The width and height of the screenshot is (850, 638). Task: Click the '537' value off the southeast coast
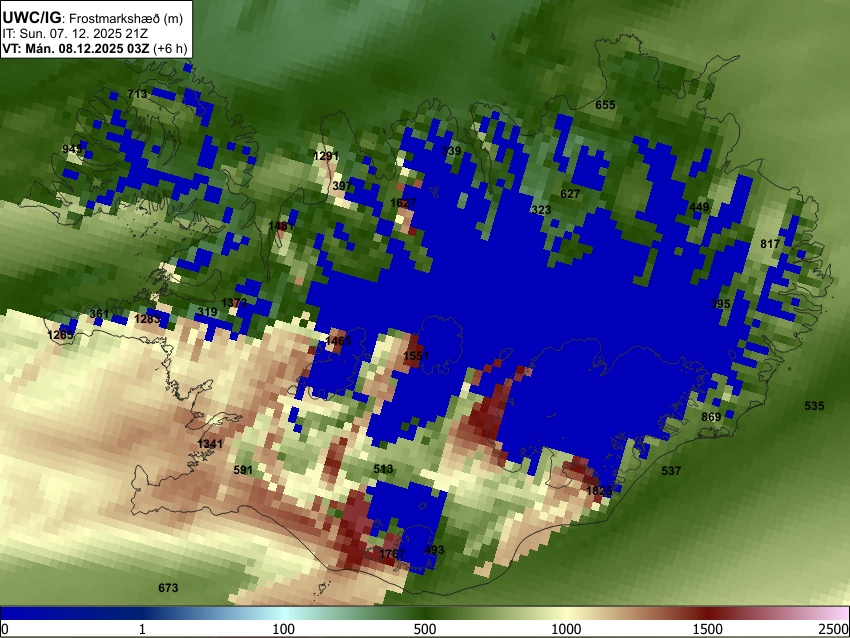coord(671,471)
